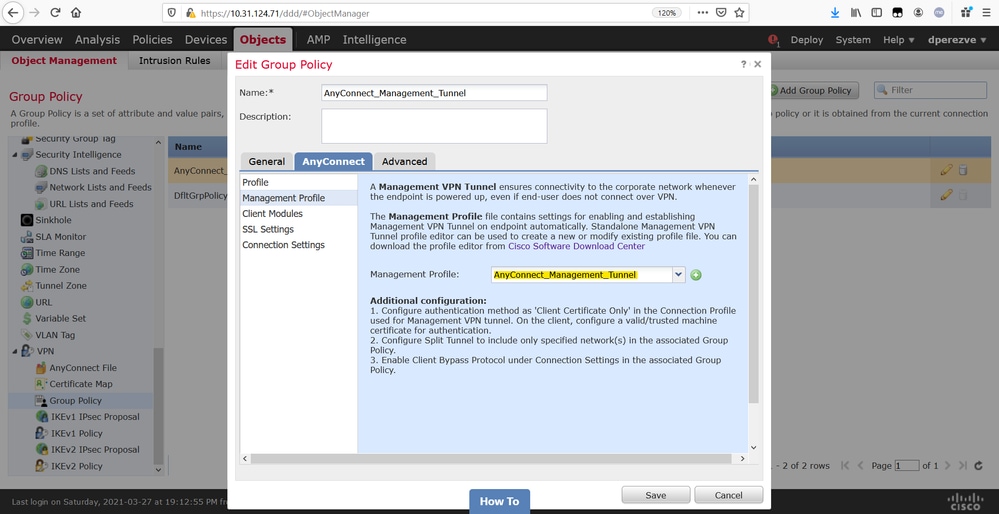The image size is (999, 514).
Task: Collapse the Security Intelligence tree node
Action: [15, 155]
